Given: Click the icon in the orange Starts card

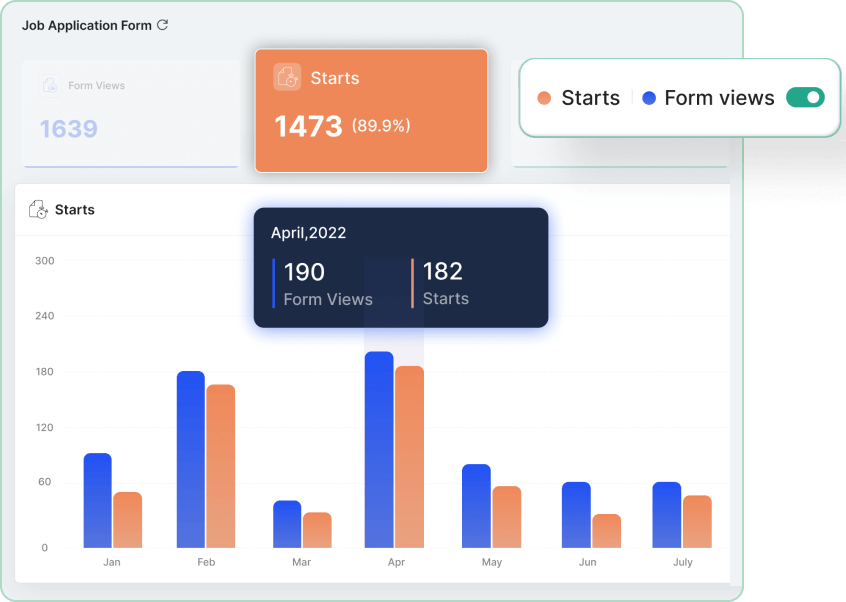Looking at the screenshot, I should tap(288, 78).
